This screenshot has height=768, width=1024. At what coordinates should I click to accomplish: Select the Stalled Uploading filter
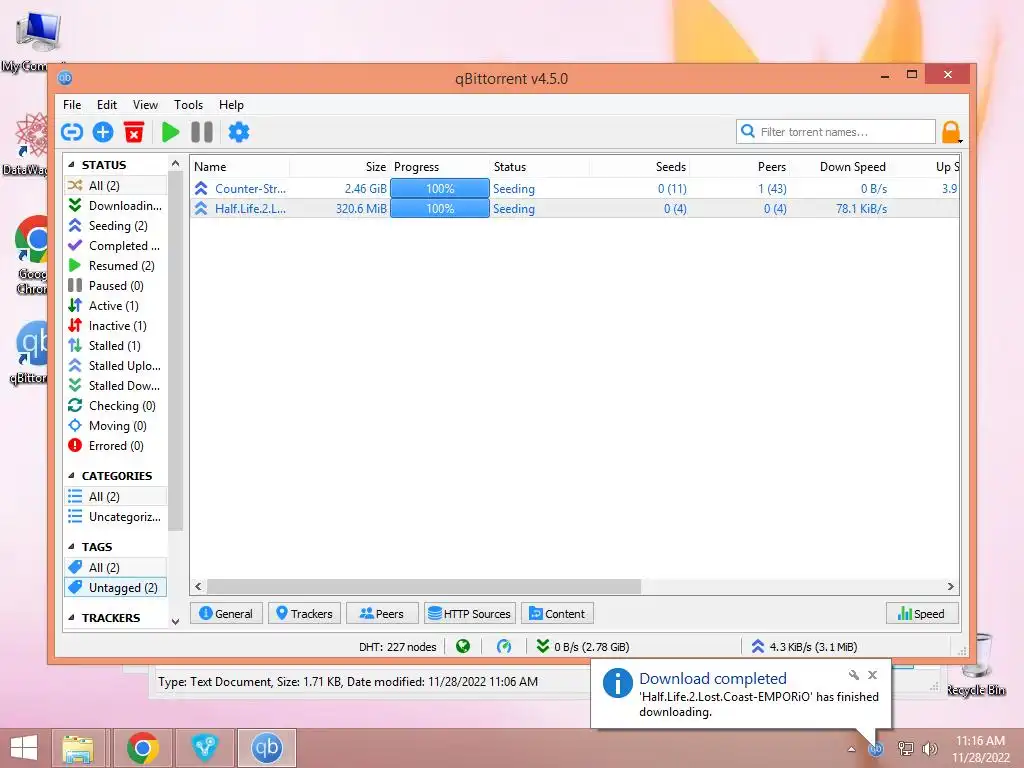click(116, 366)
